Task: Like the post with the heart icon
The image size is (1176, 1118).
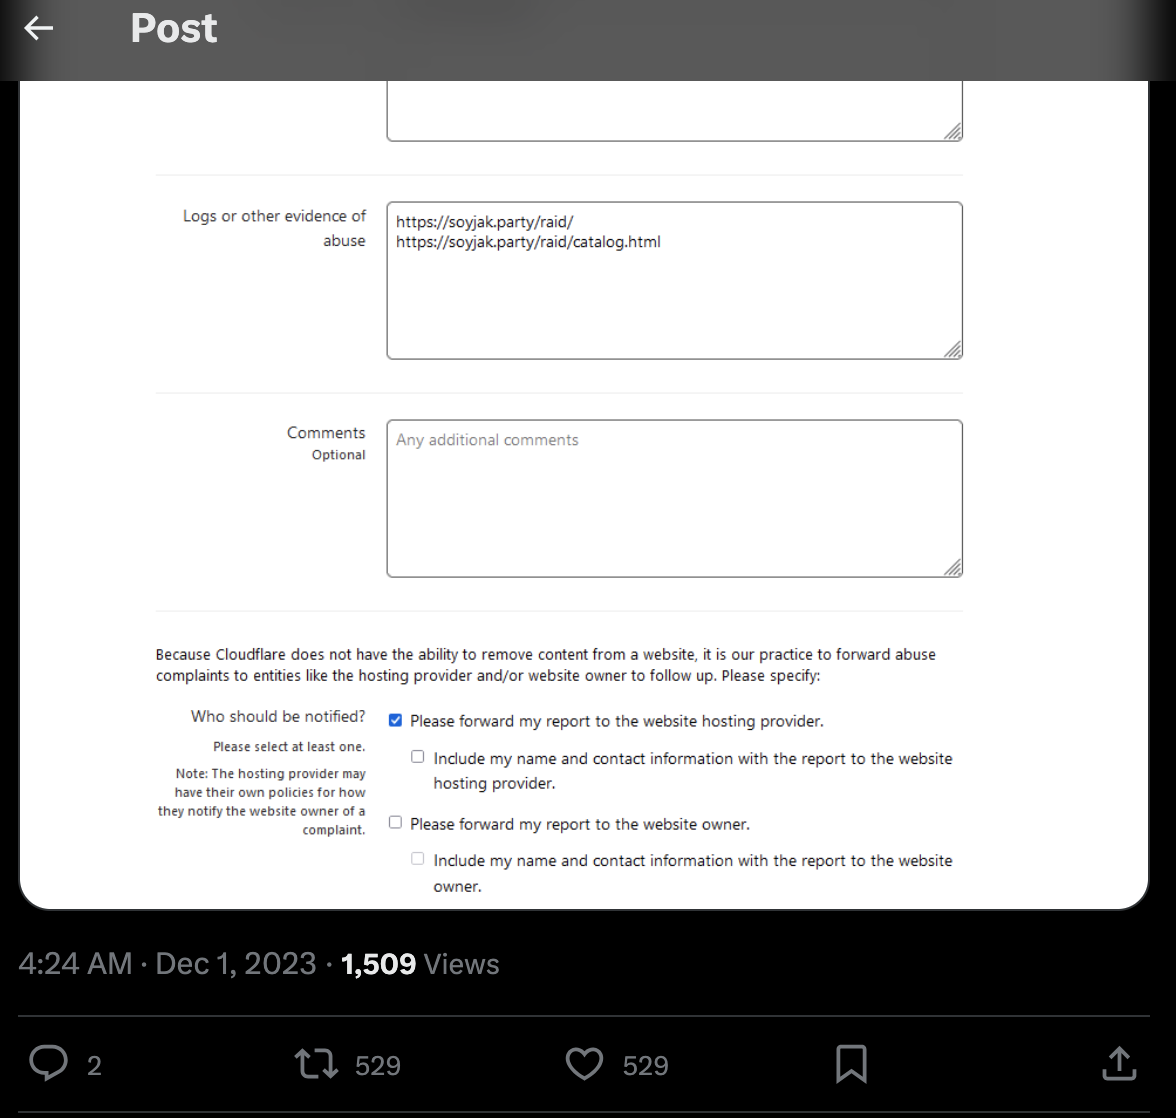Action: [x=584, y=1064]
